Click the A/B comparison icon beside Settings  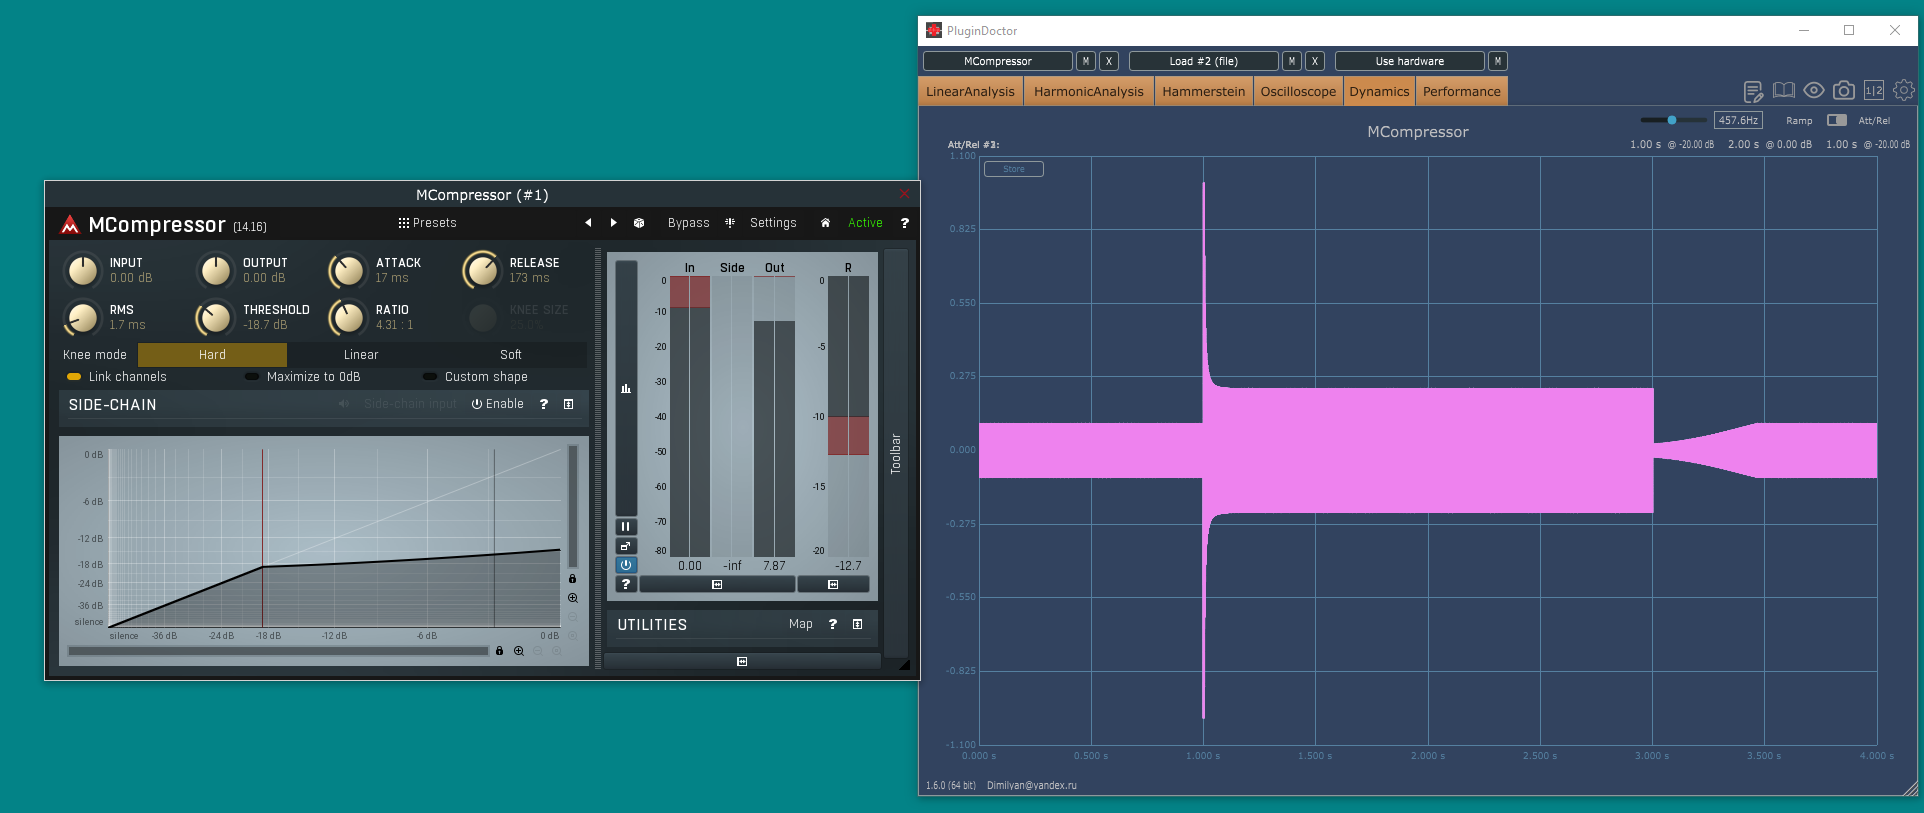click(730, 223)
